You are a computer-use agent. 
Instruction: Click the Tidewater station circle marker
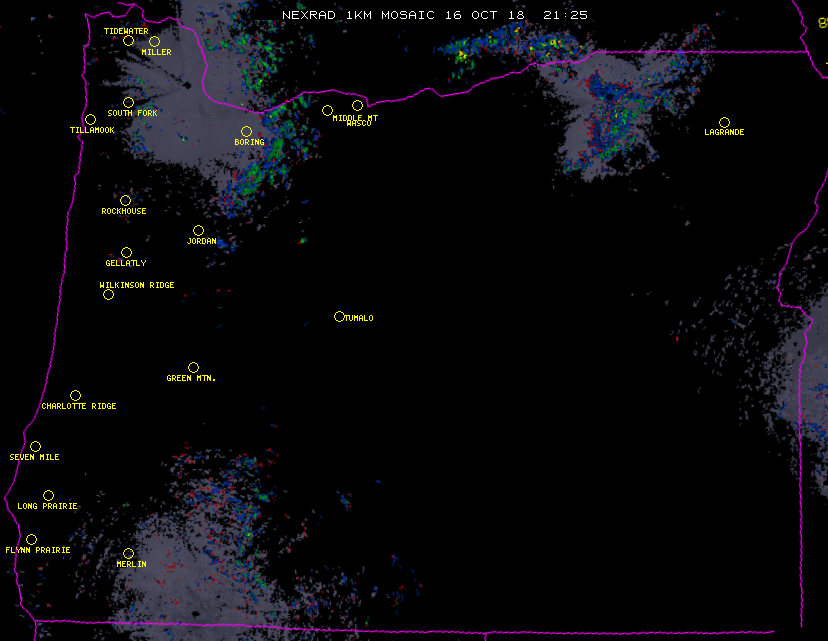[128, 41]
